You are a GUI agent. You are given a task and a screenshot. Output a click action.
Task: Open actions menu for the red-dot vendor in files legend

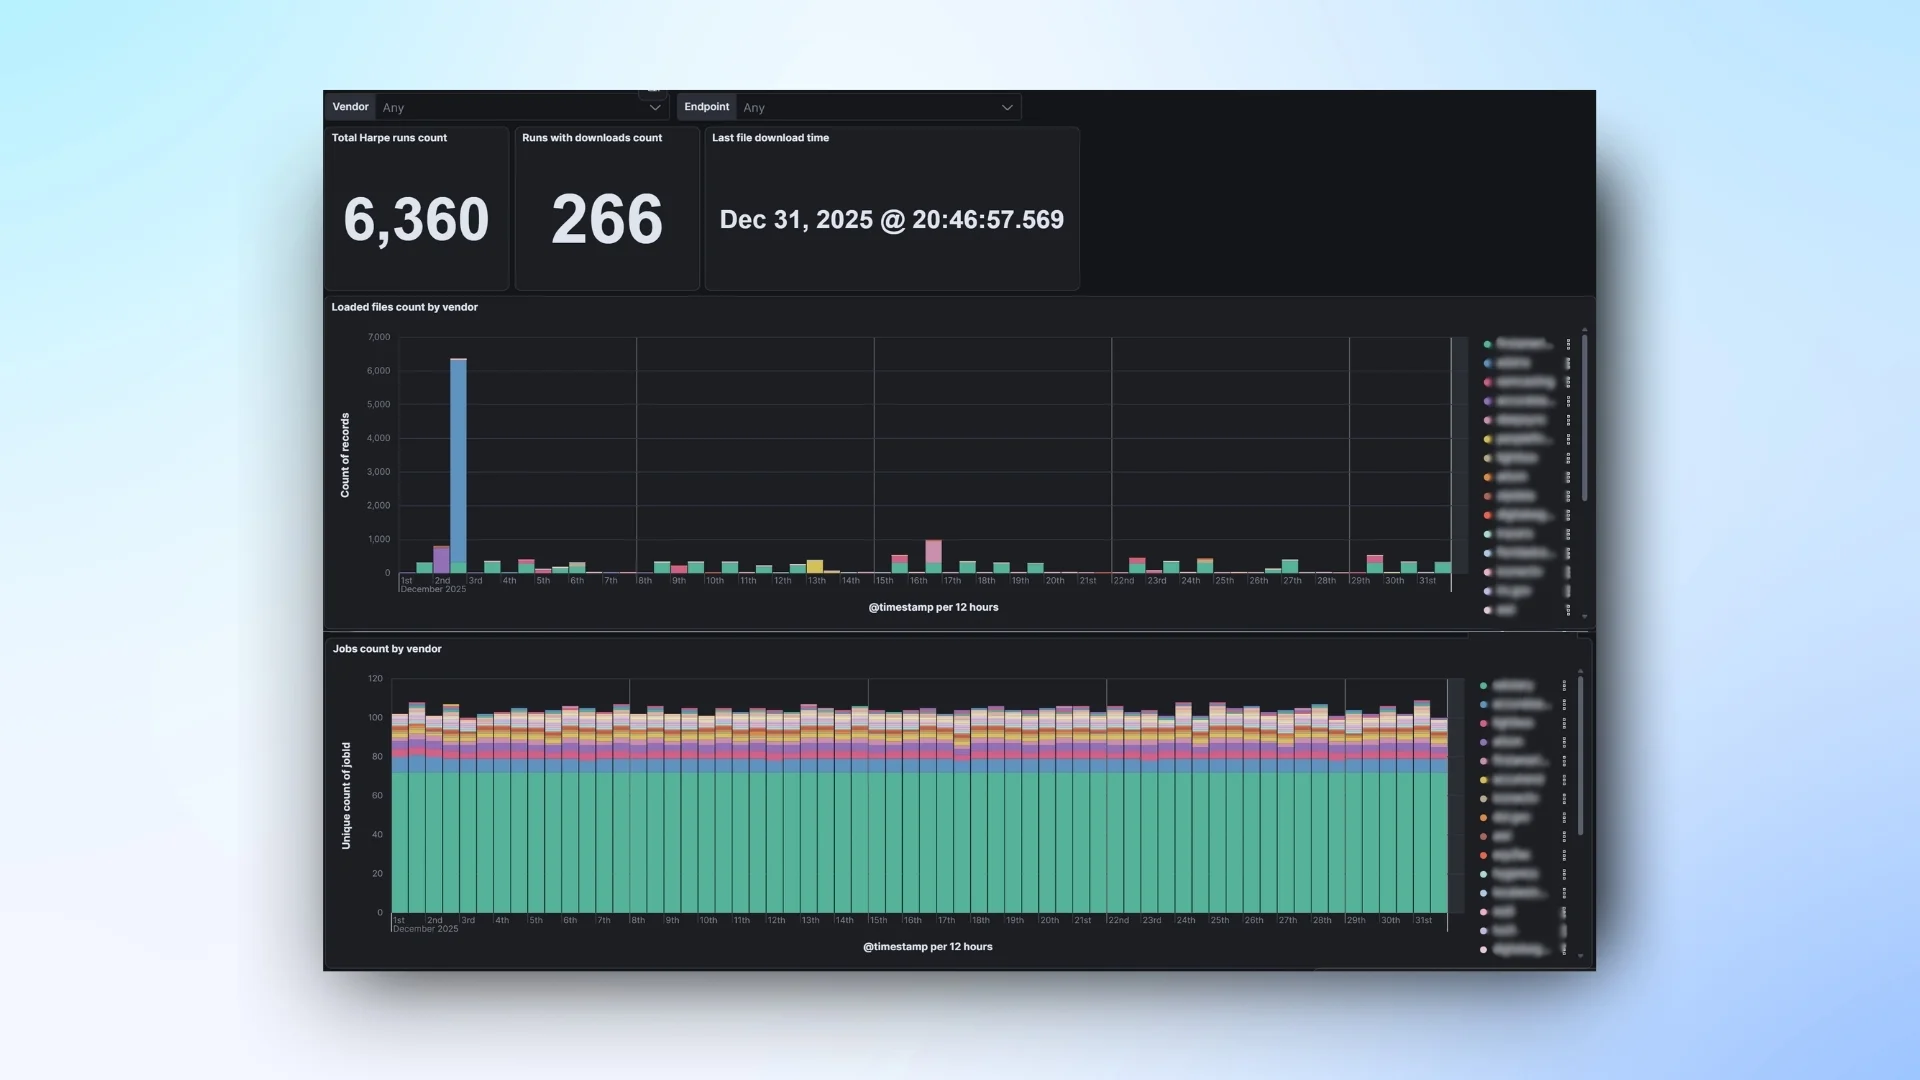(x=1568, y=514)
